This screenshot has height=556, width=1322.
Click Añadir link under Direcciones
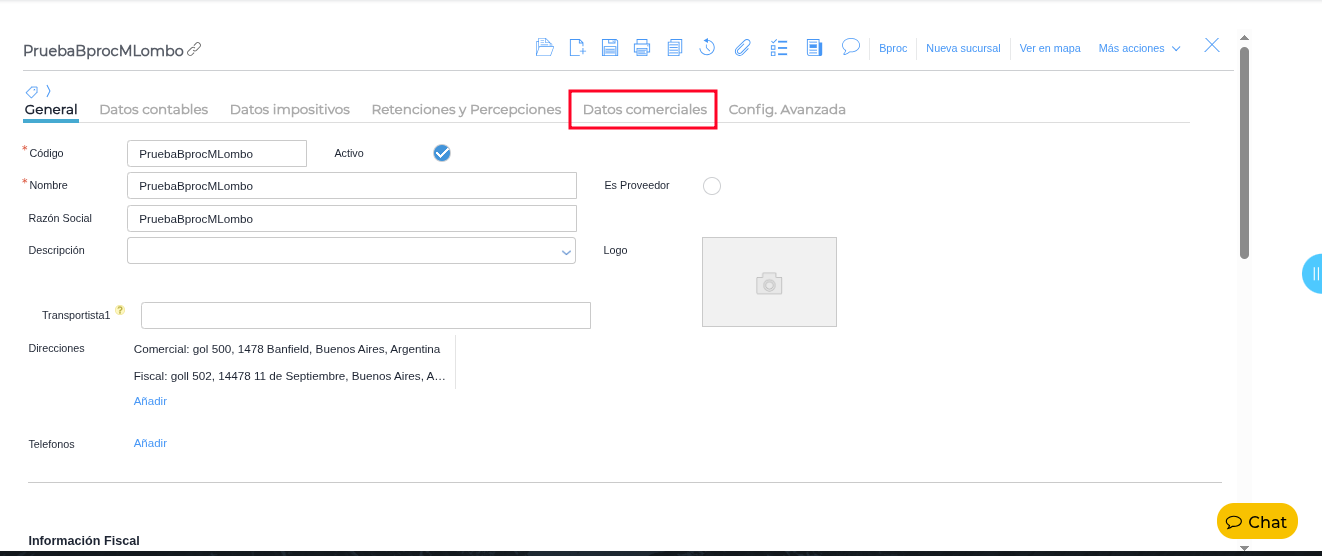pos(150,401)
